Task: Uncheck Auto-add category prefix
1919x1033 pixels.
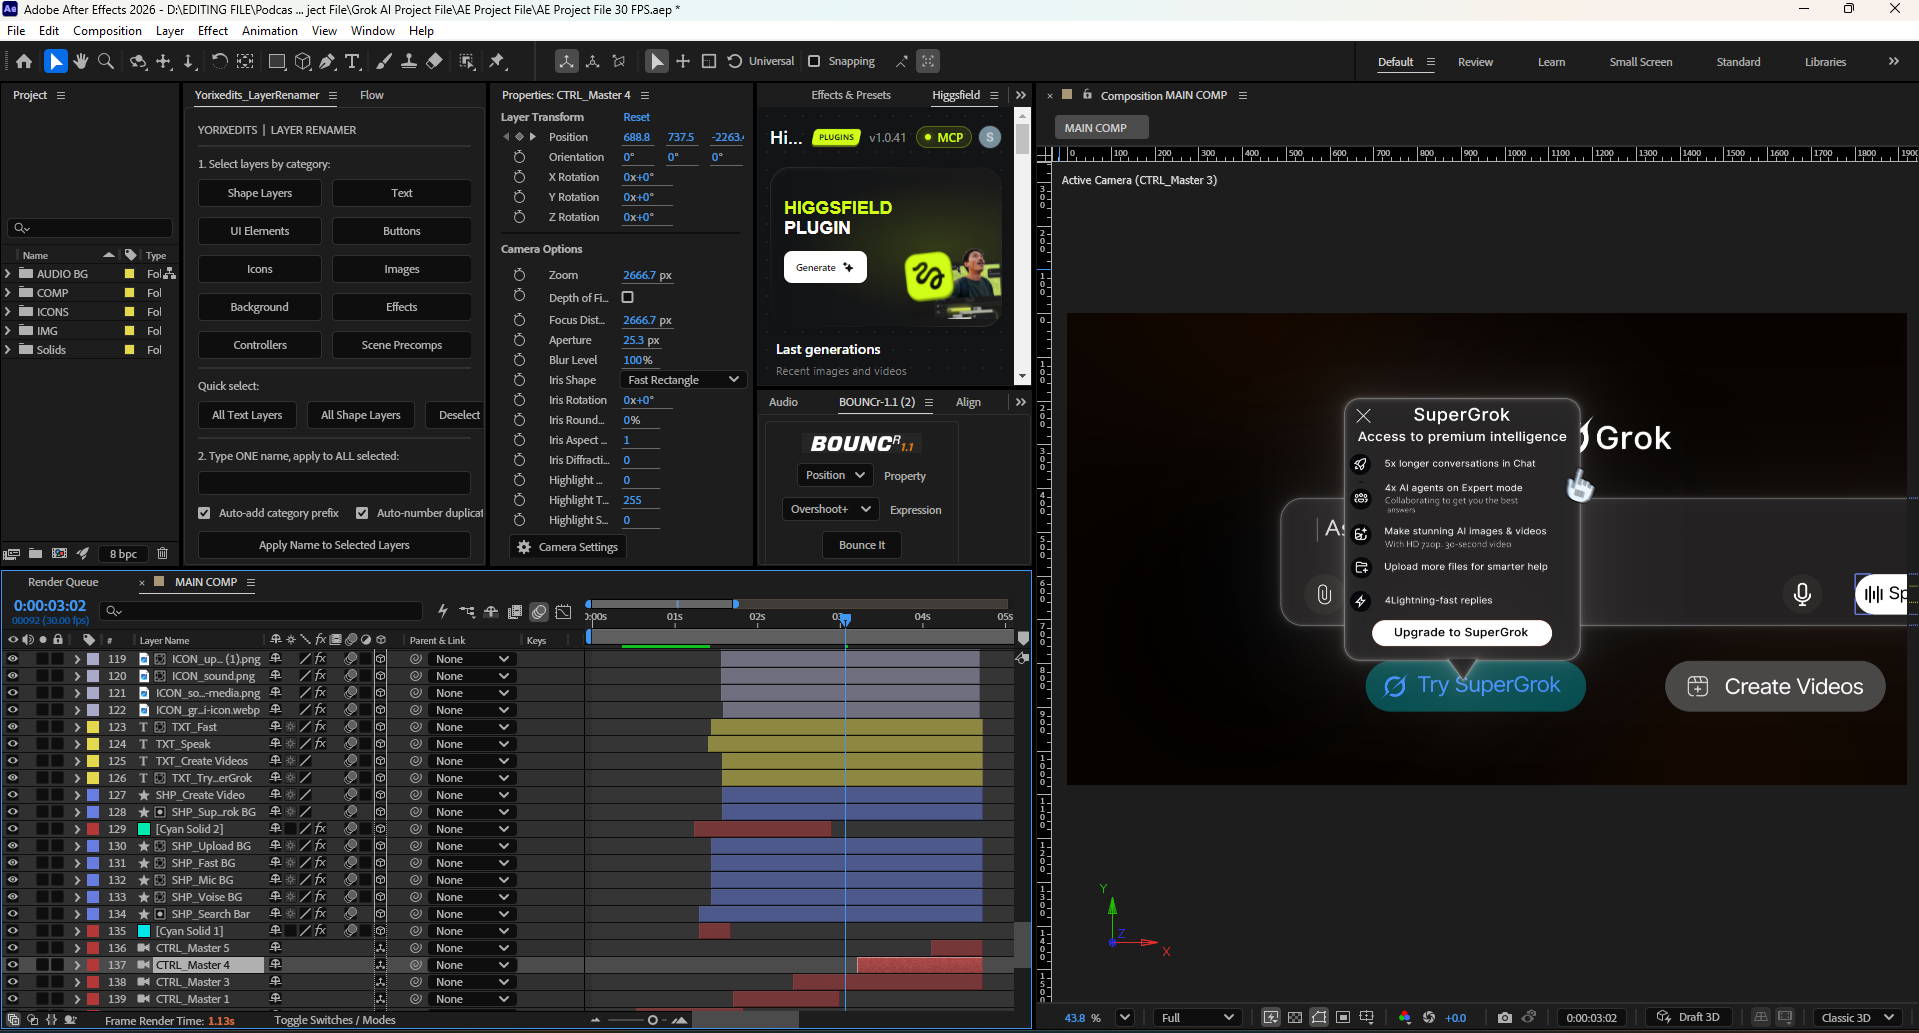Action: [x=204, y=513]
